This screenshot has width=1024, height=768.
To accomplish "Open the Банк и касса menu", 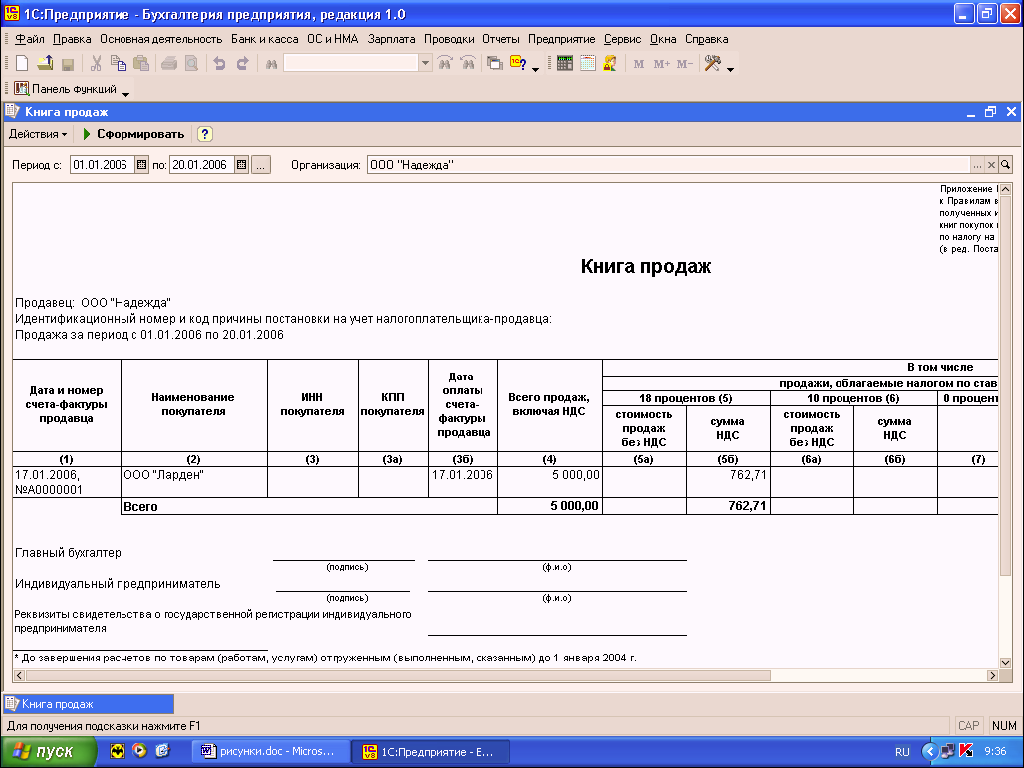I will pos(265,39).
